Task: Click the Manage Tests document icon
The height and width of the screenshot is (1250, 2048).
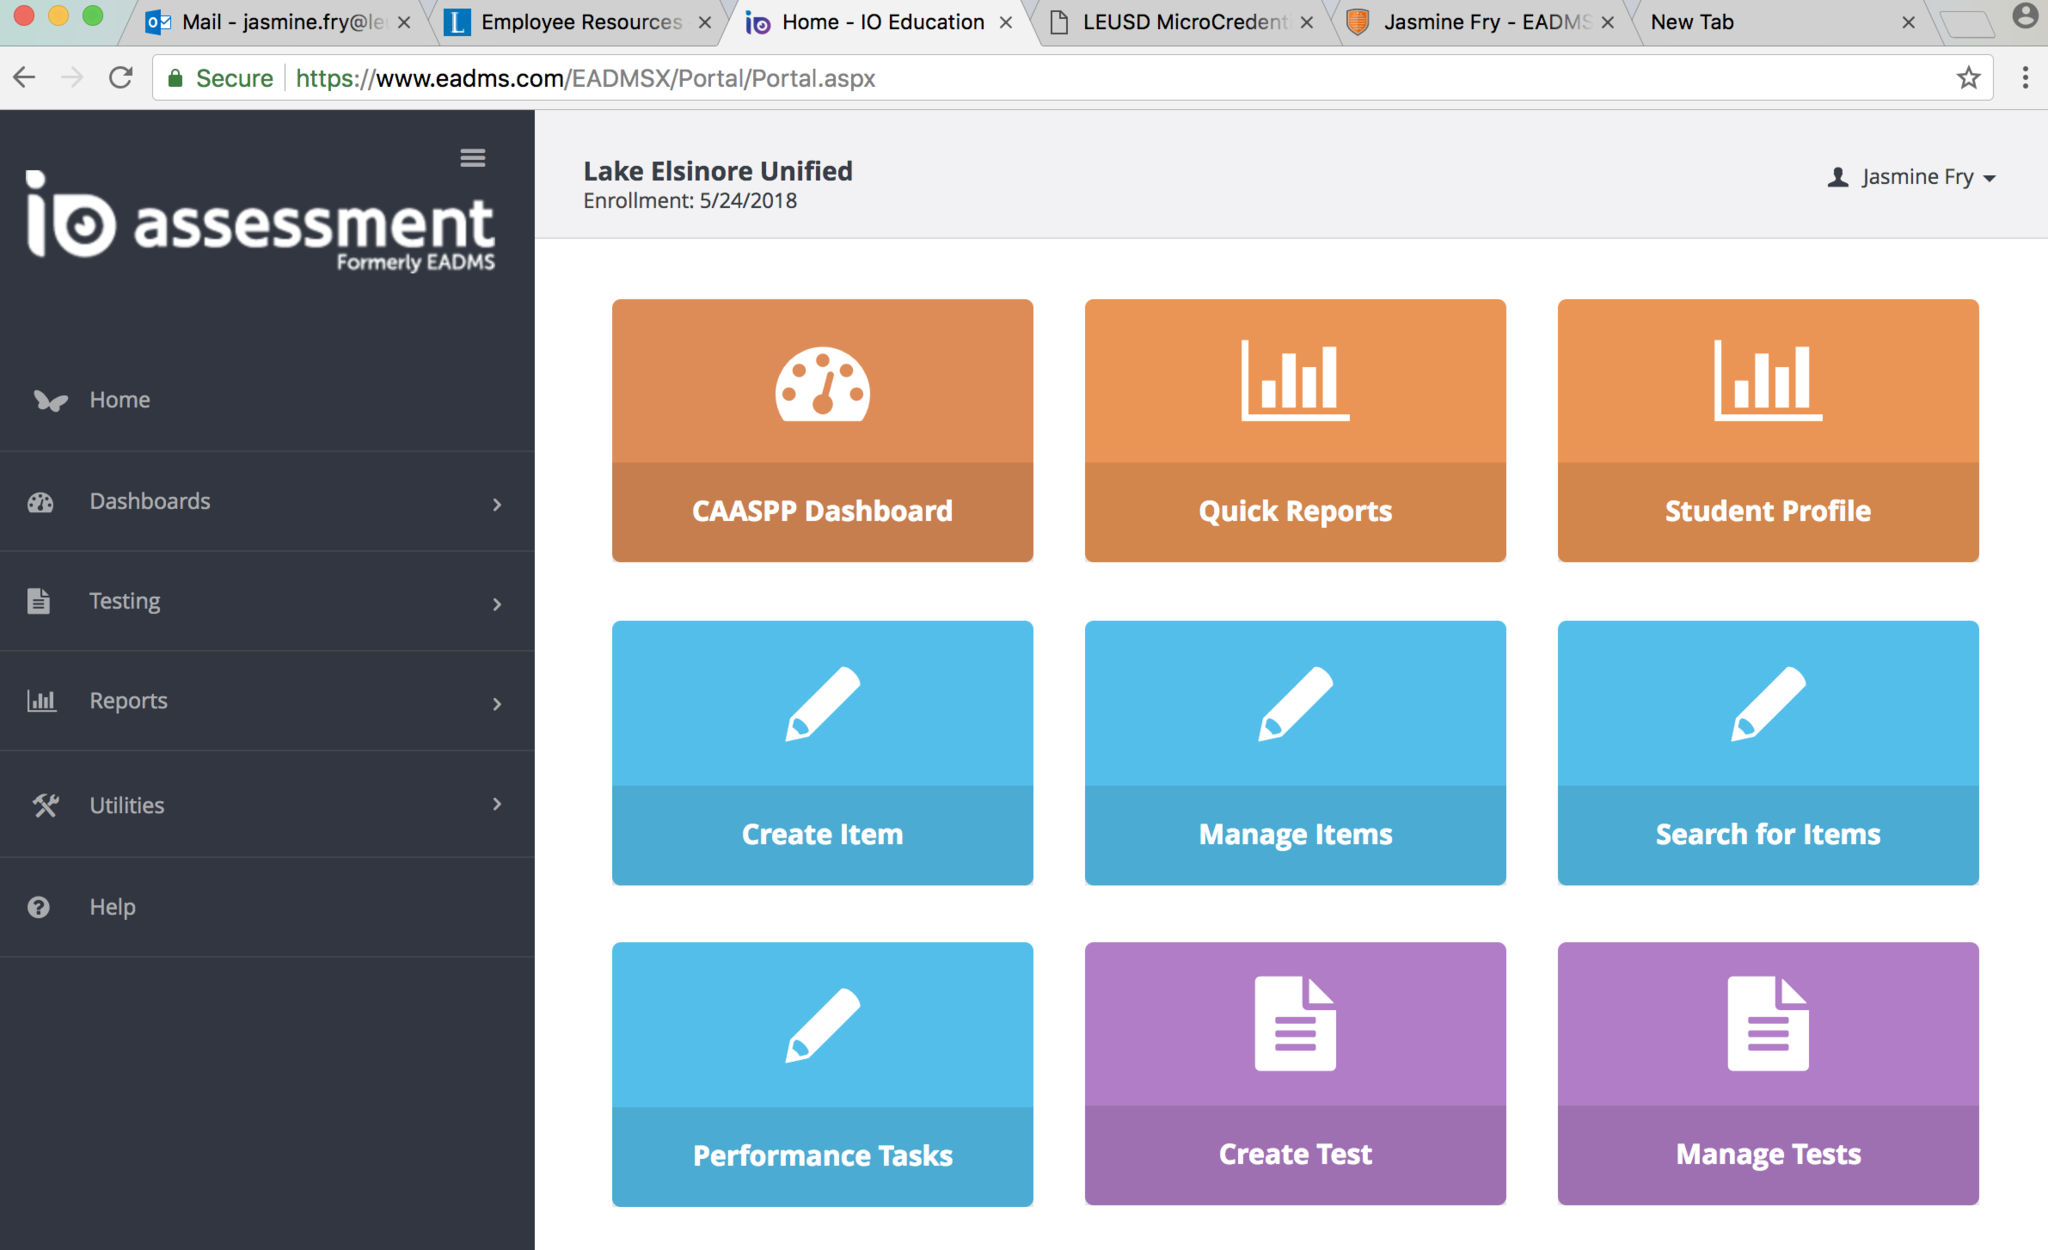Action: click(x=1767, y=1024)
